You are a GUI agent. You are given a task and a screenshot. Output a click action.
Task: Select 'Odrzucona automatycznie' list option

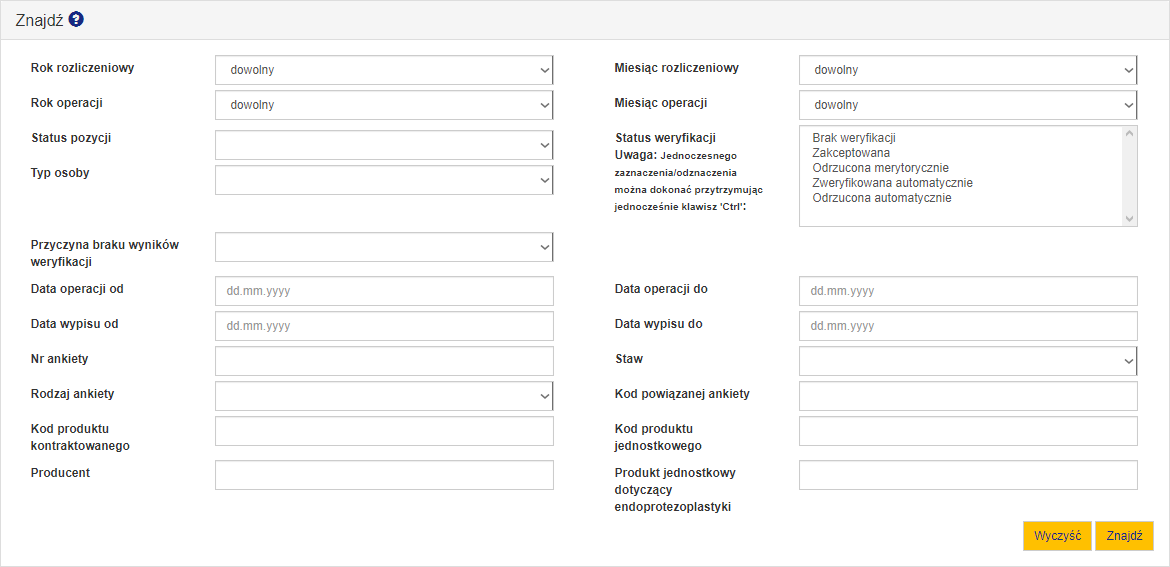[881, 198]
